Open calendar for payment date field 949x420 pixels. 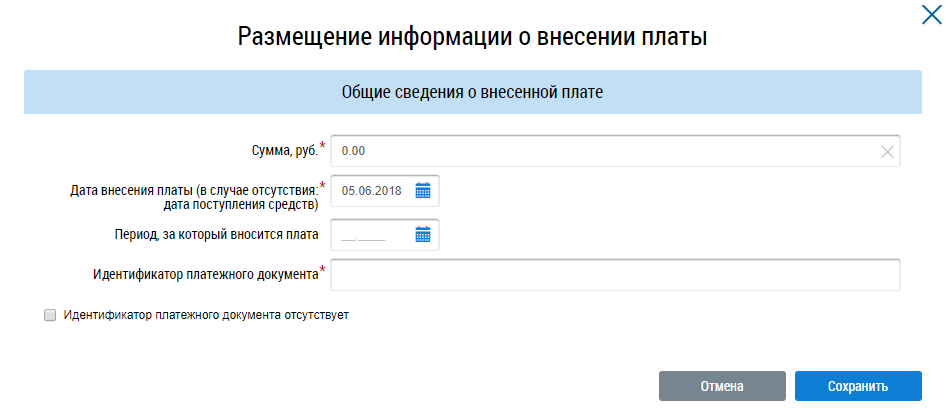(x=422, y=191)
